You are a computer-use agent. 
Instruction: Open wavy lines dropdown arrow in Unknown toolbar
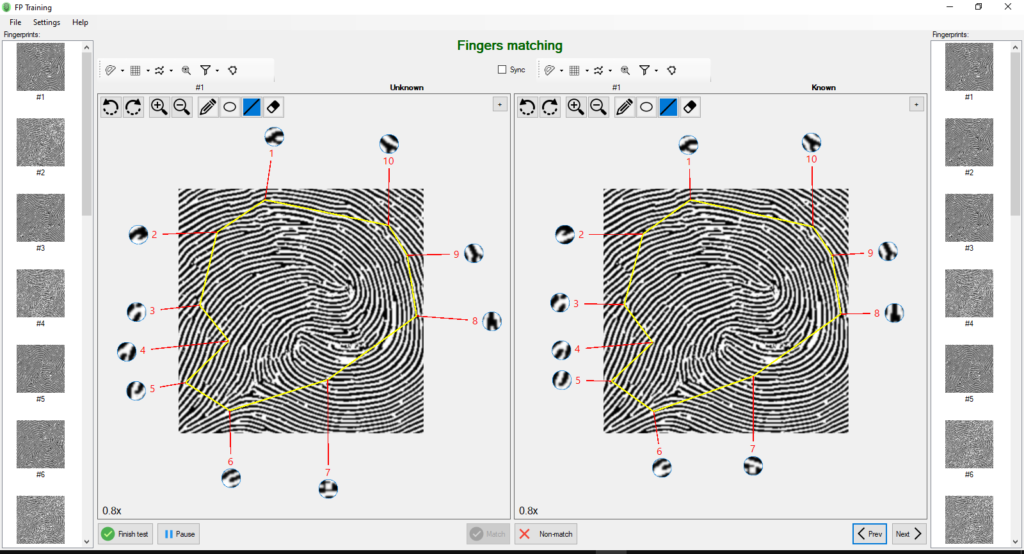(x=171, y=71)
